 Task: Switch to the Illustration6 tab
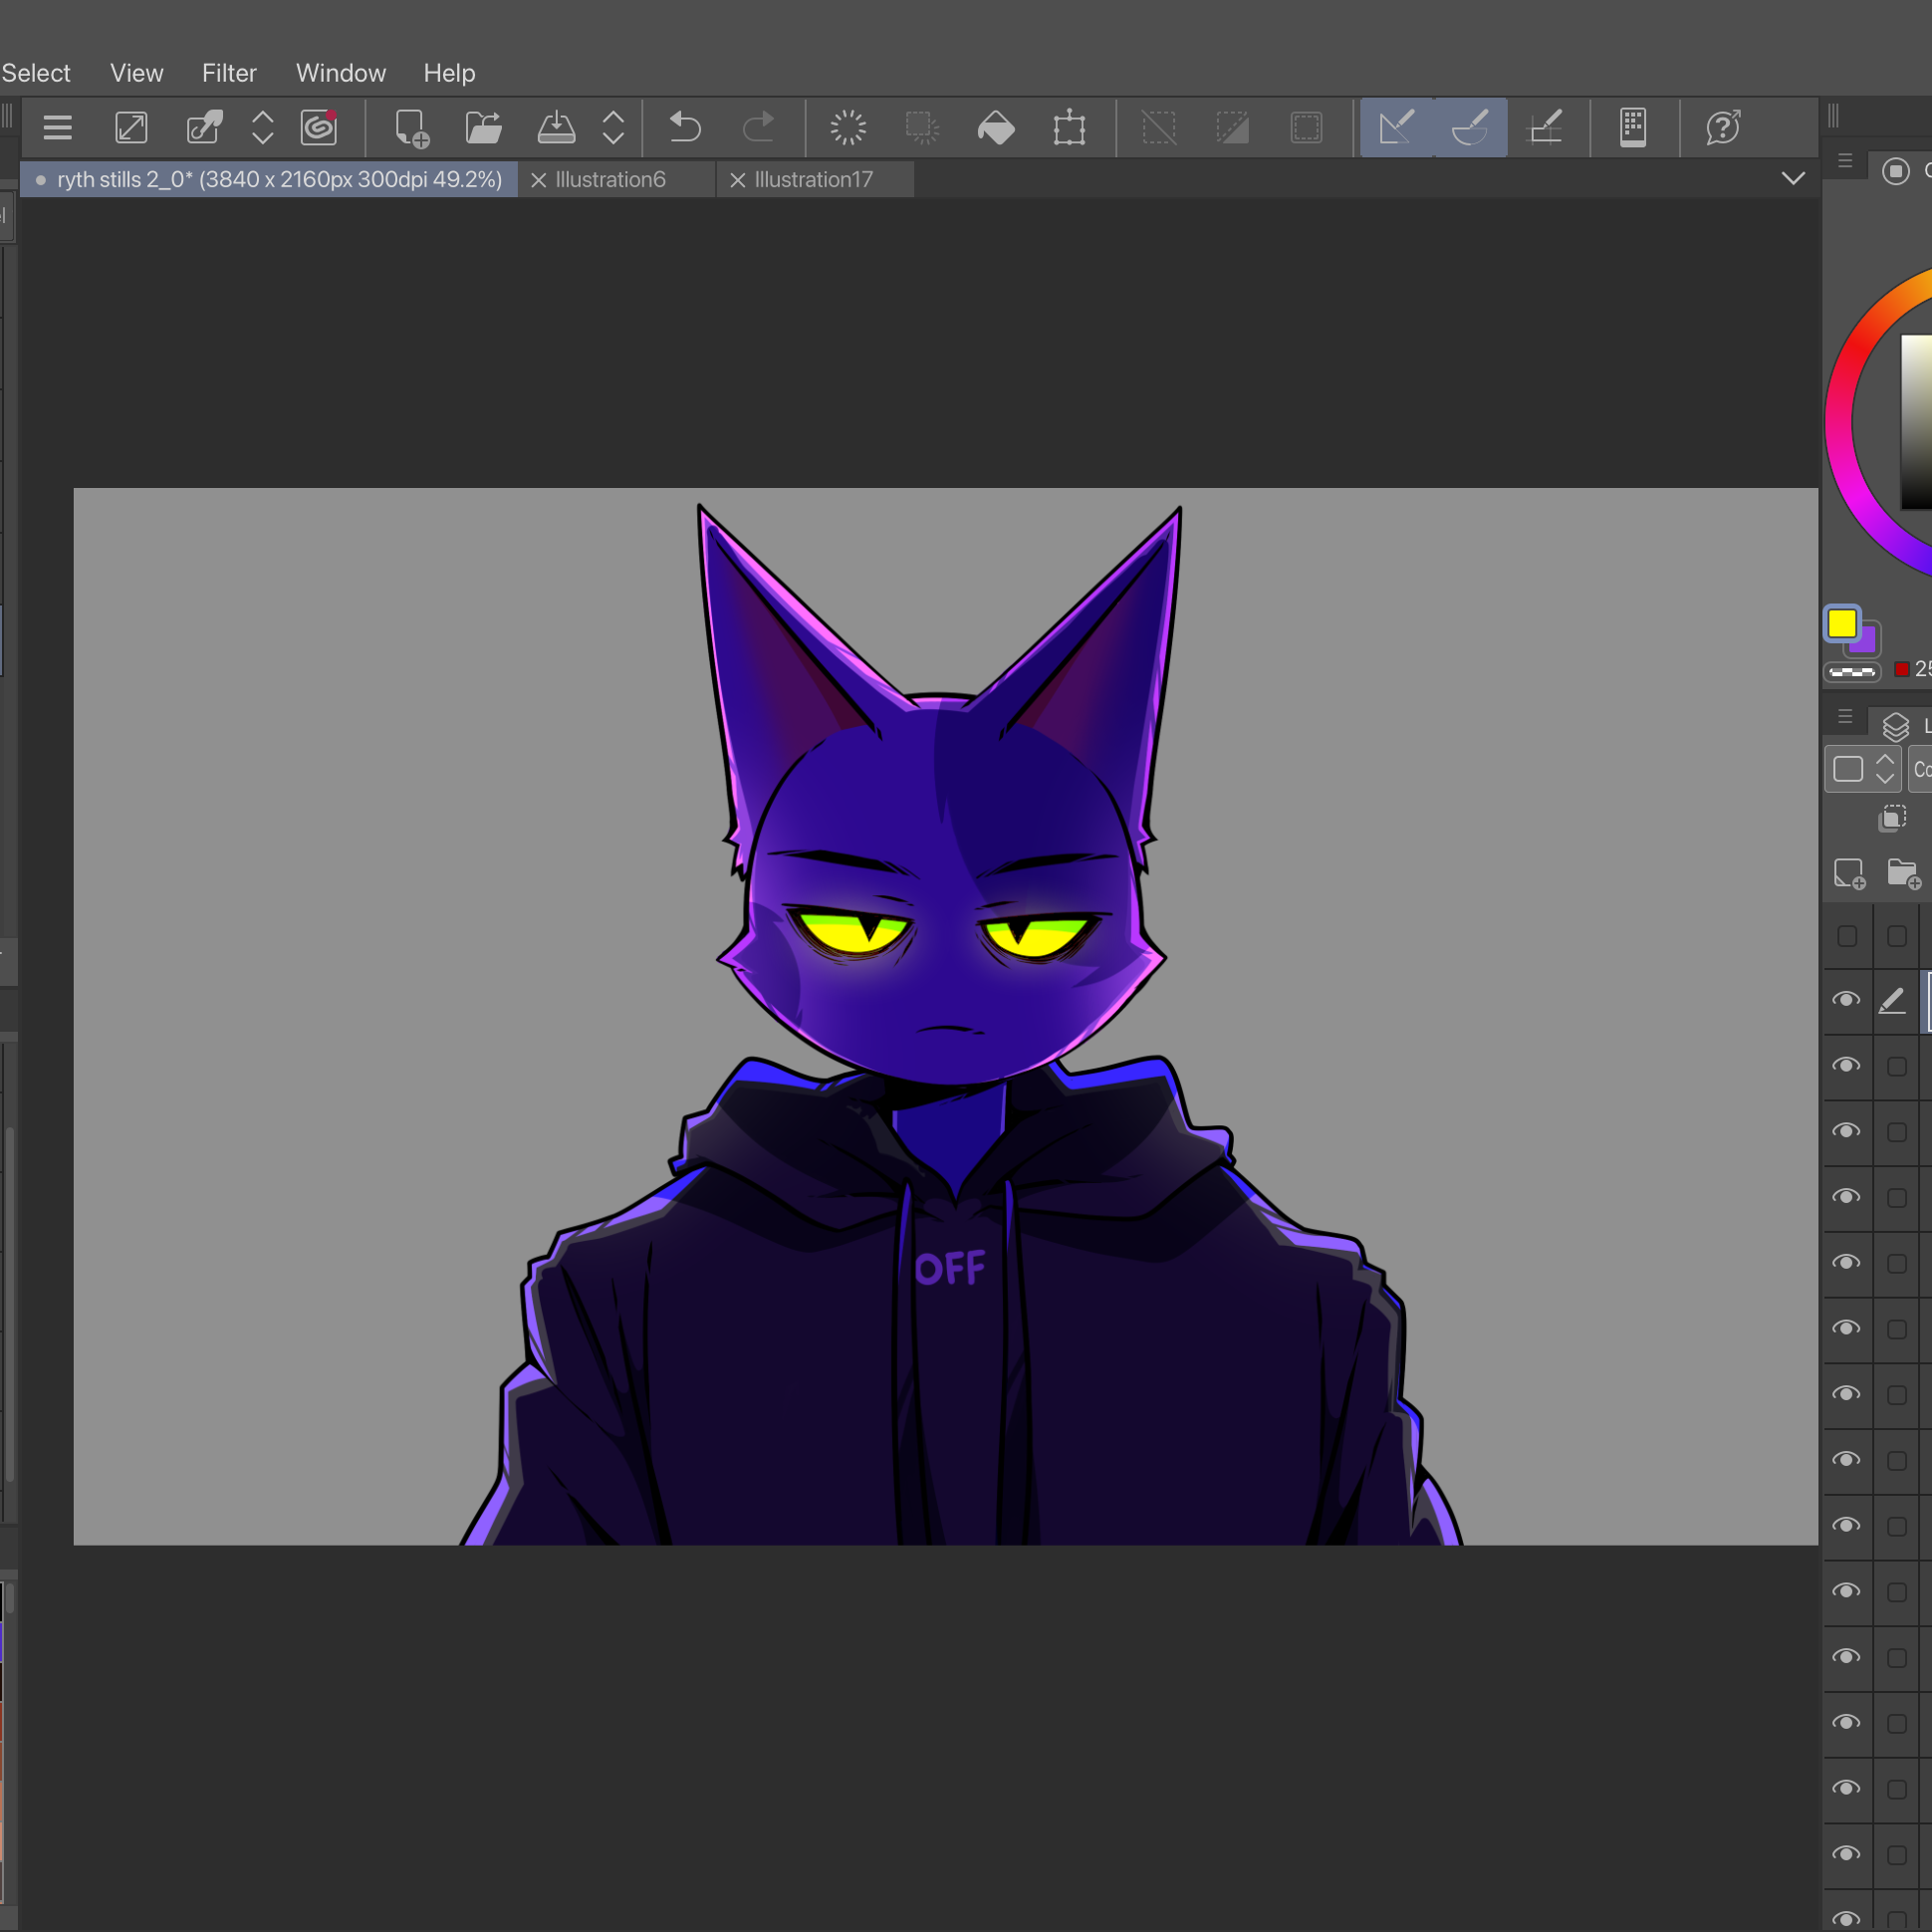610,180
